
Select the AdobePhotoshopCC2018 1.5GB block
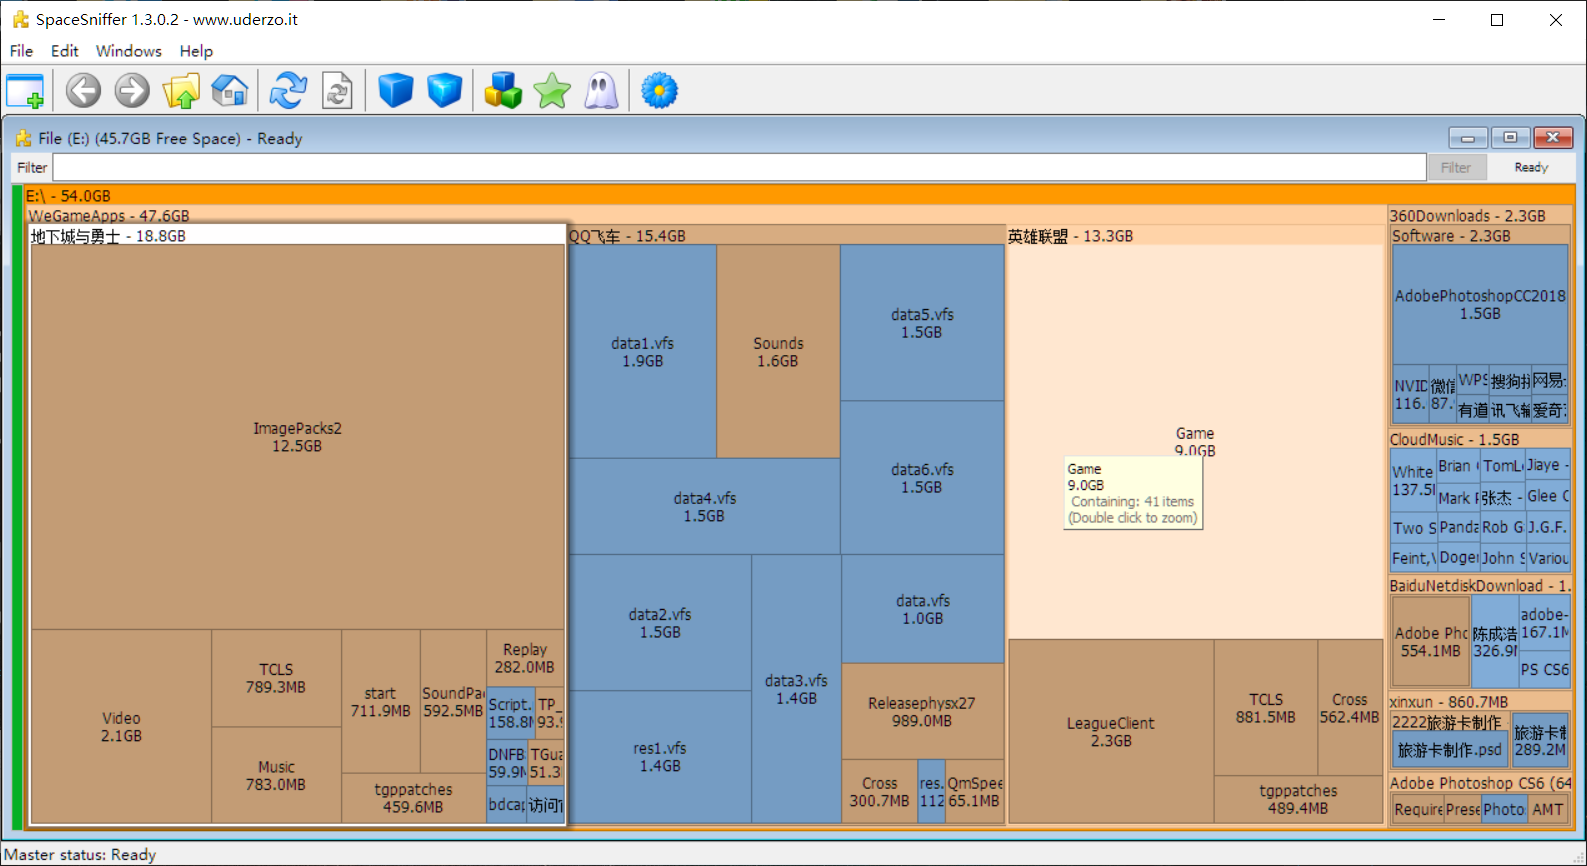[1480, 305]
